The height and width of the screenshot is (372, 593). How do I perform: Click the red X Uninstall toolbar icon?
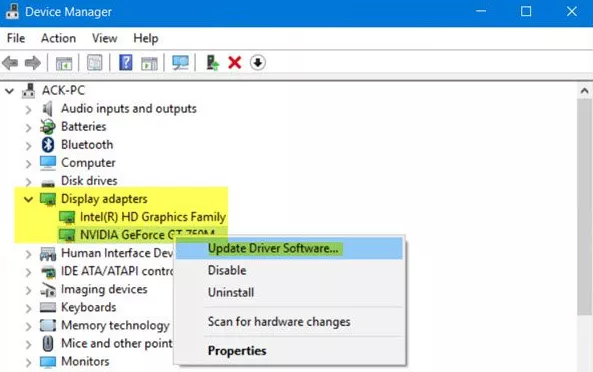[x=235, y=63]
